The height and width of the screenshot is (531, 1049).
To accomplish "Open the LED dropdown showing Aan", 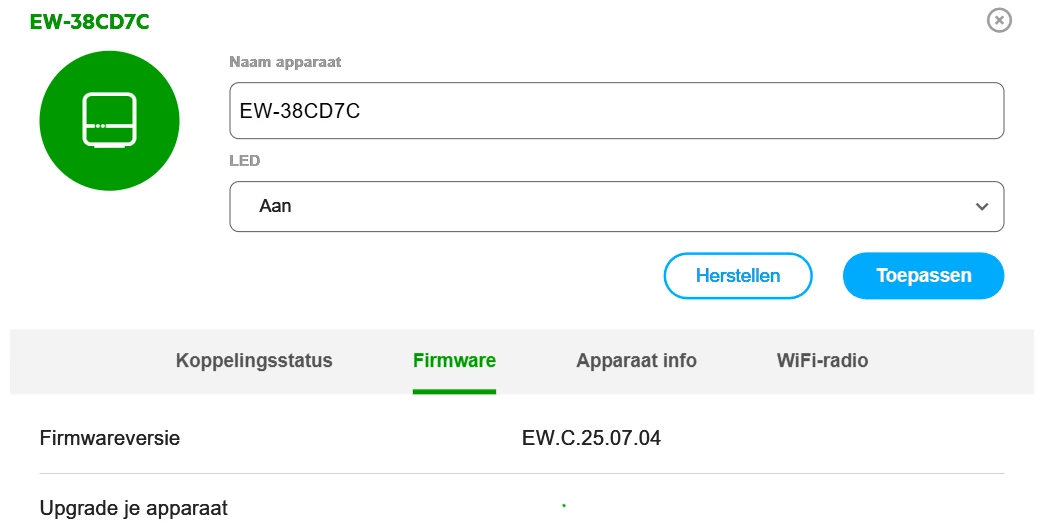I will [x=616, y=206].
